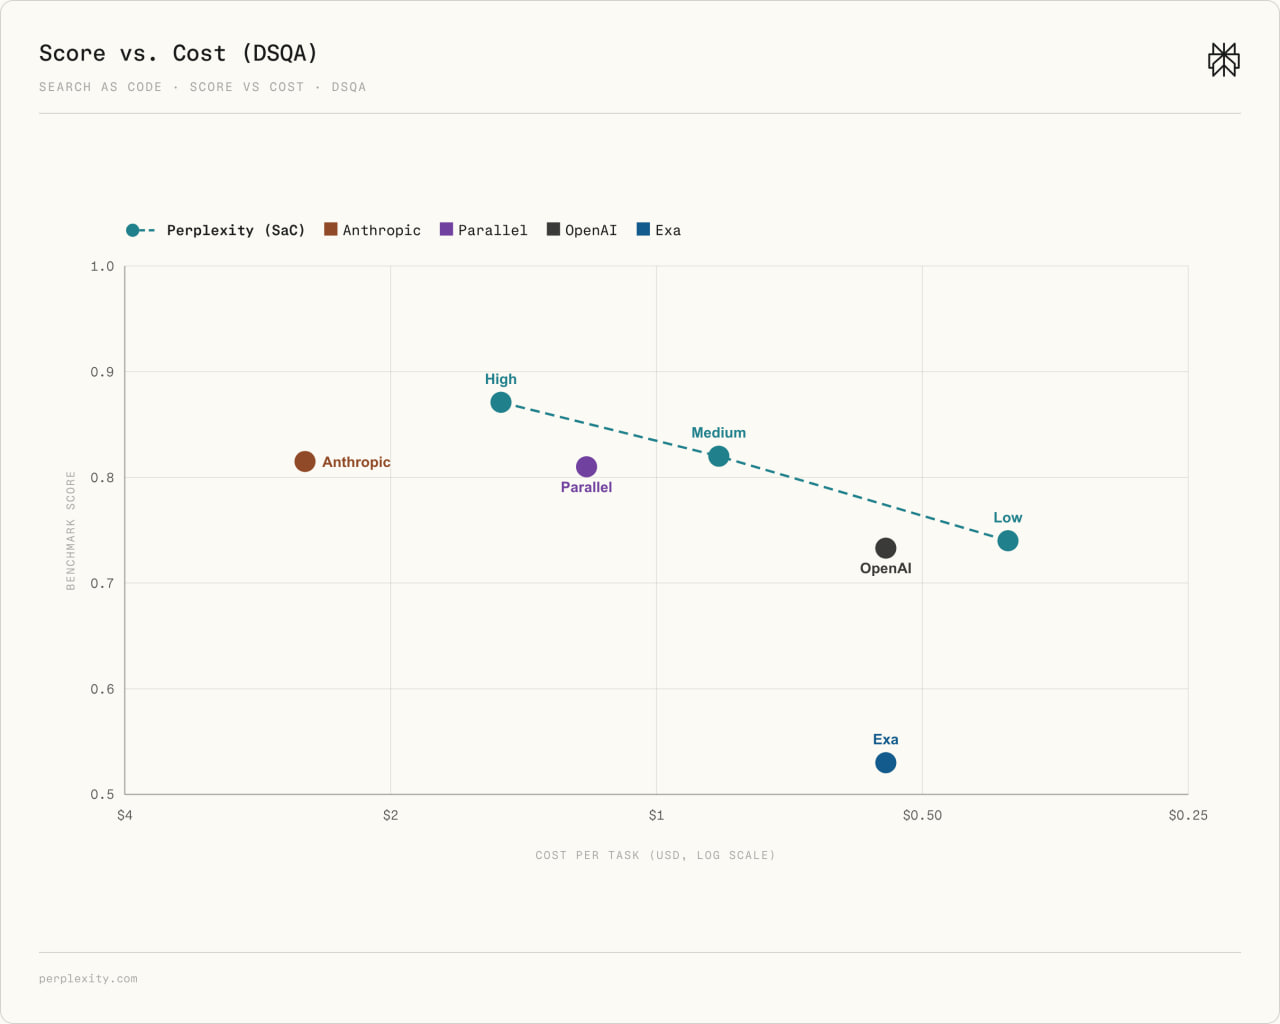Screen dimensions: 1280x1024
Task: Click the Perplexity (SaC) legend marker
Action: (x=140, y=230)
